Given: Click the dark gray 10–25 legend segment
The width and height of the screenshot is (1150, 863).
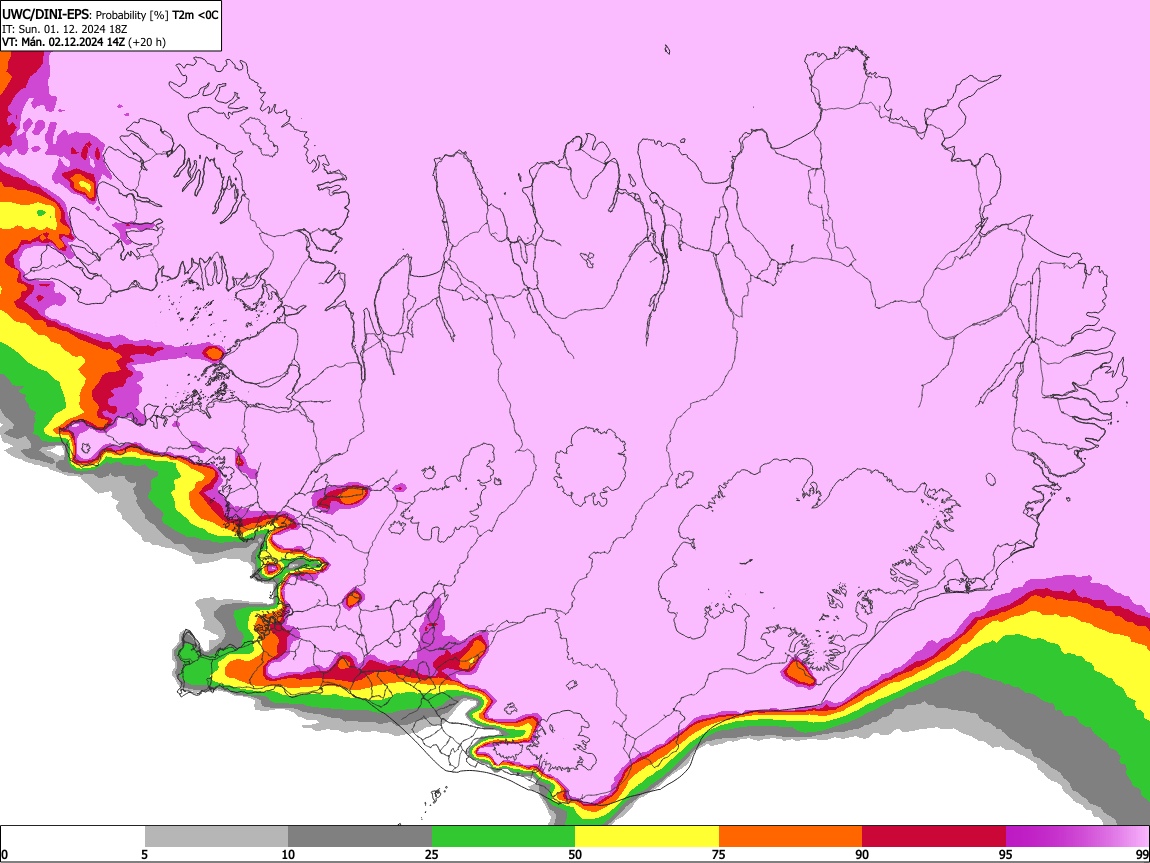Looking at the screenshot, I should (x=360, y=837).
